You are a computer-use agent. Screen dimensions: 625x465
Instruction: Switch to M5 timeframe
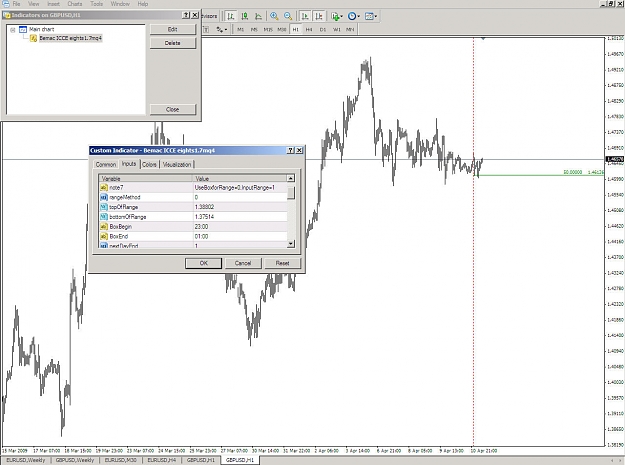coord(254,29)
